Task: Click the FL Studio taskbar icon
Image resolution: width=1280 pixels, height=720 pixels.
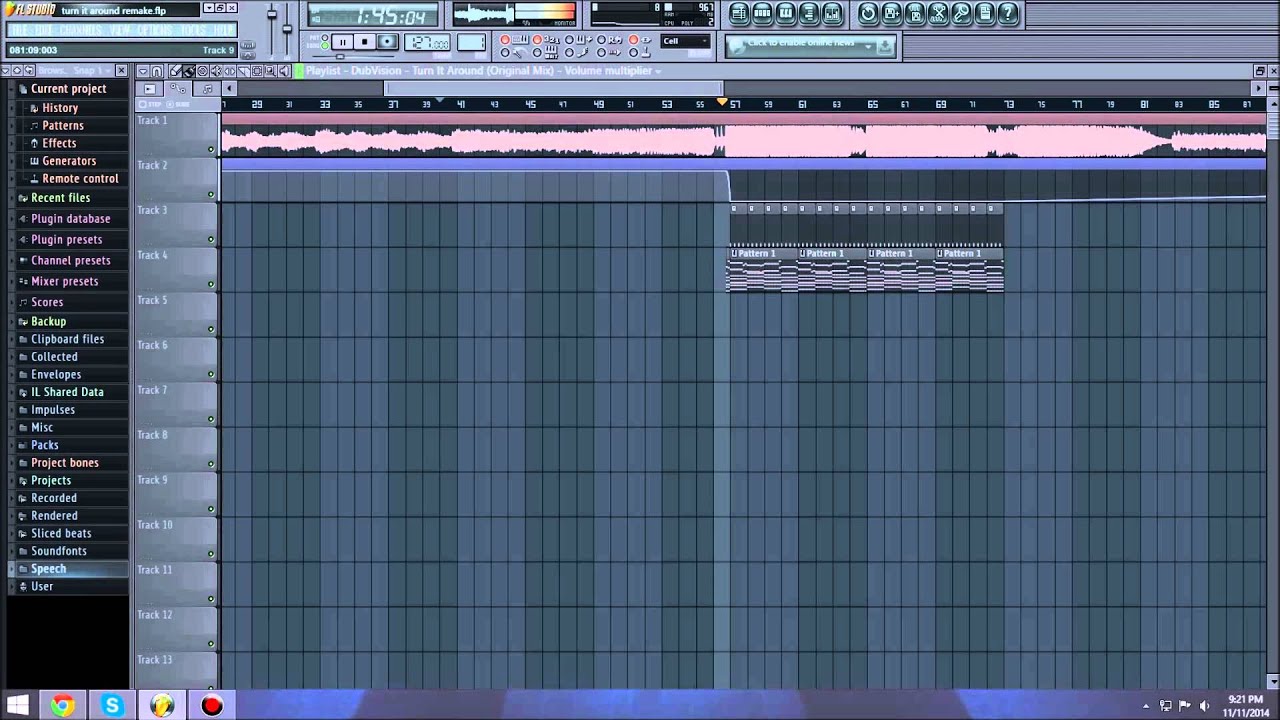Action: (162, 706)
